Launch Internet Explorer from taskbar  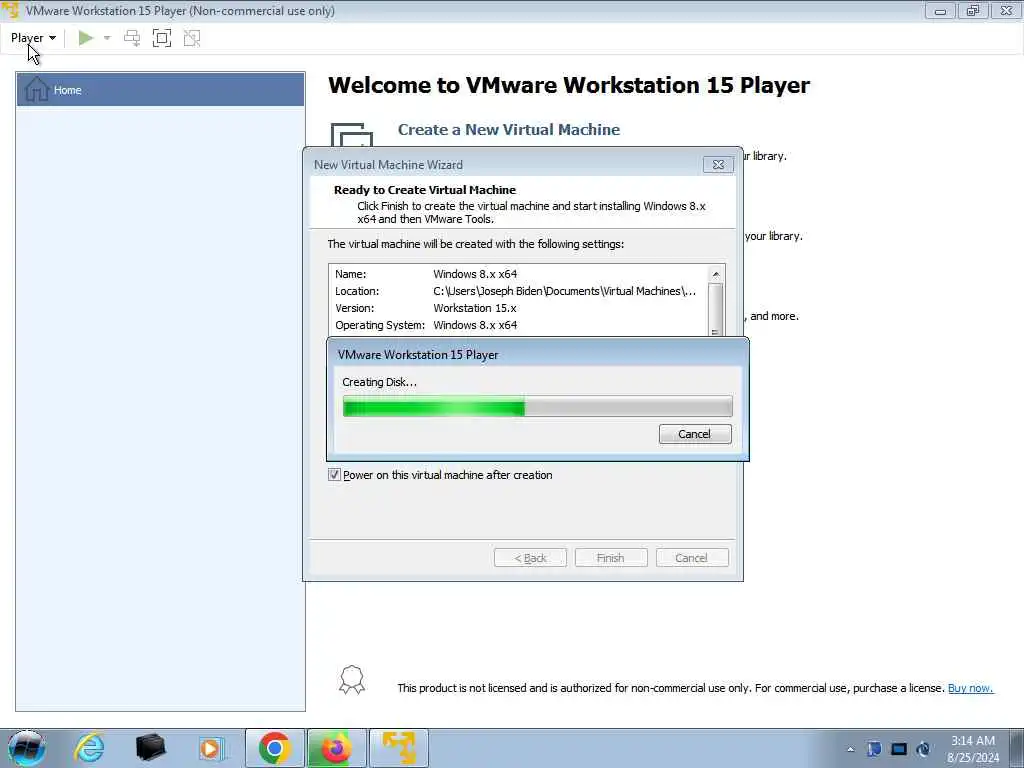click(89, 748)
